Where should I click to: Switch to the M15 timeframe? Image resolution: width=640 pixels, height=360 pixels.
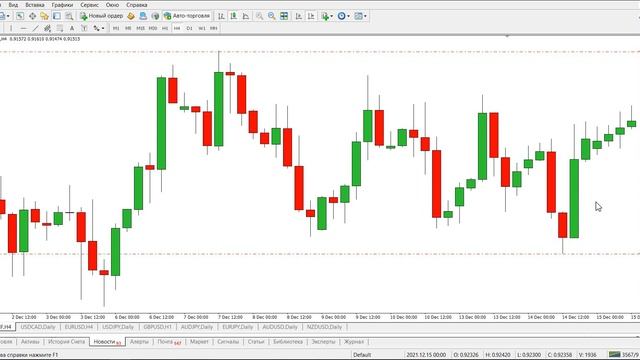pos(140,28)
